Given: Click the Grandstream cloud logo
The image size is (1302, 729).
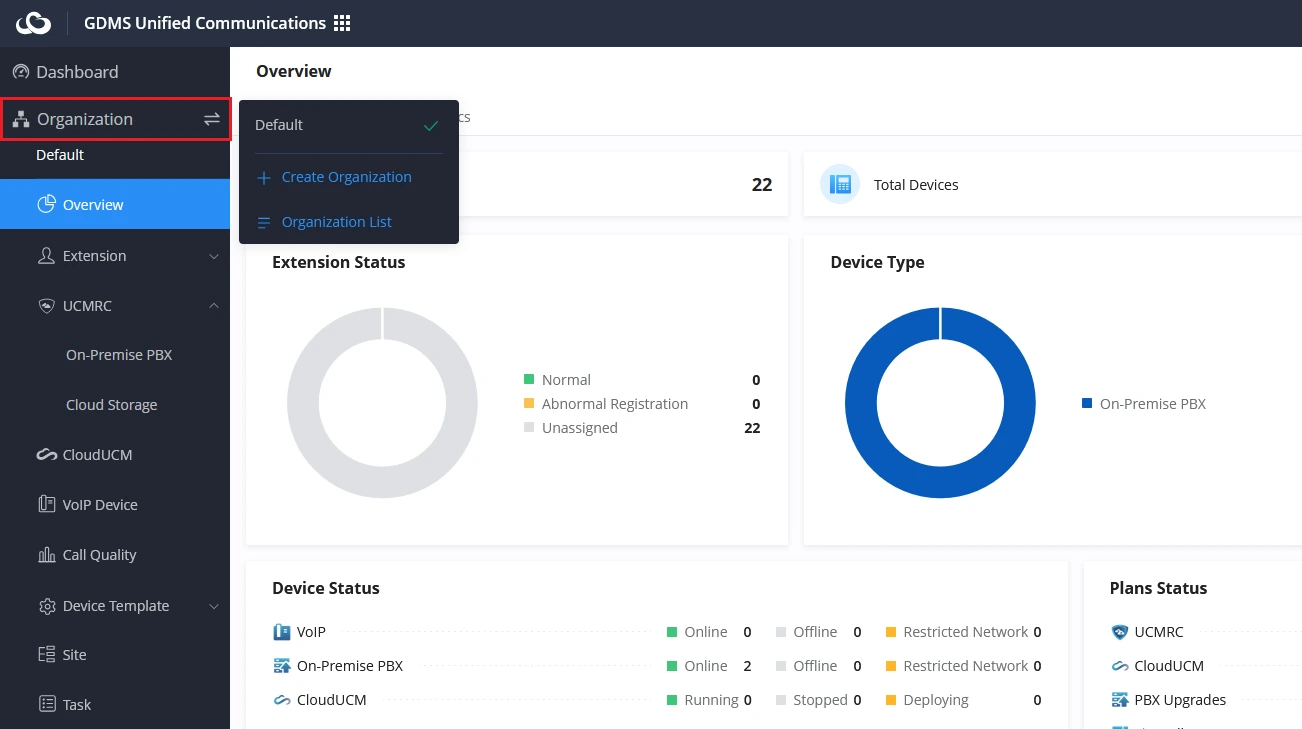Looking at the screenshot, I should pyautogui.click(x=33, y=23).
